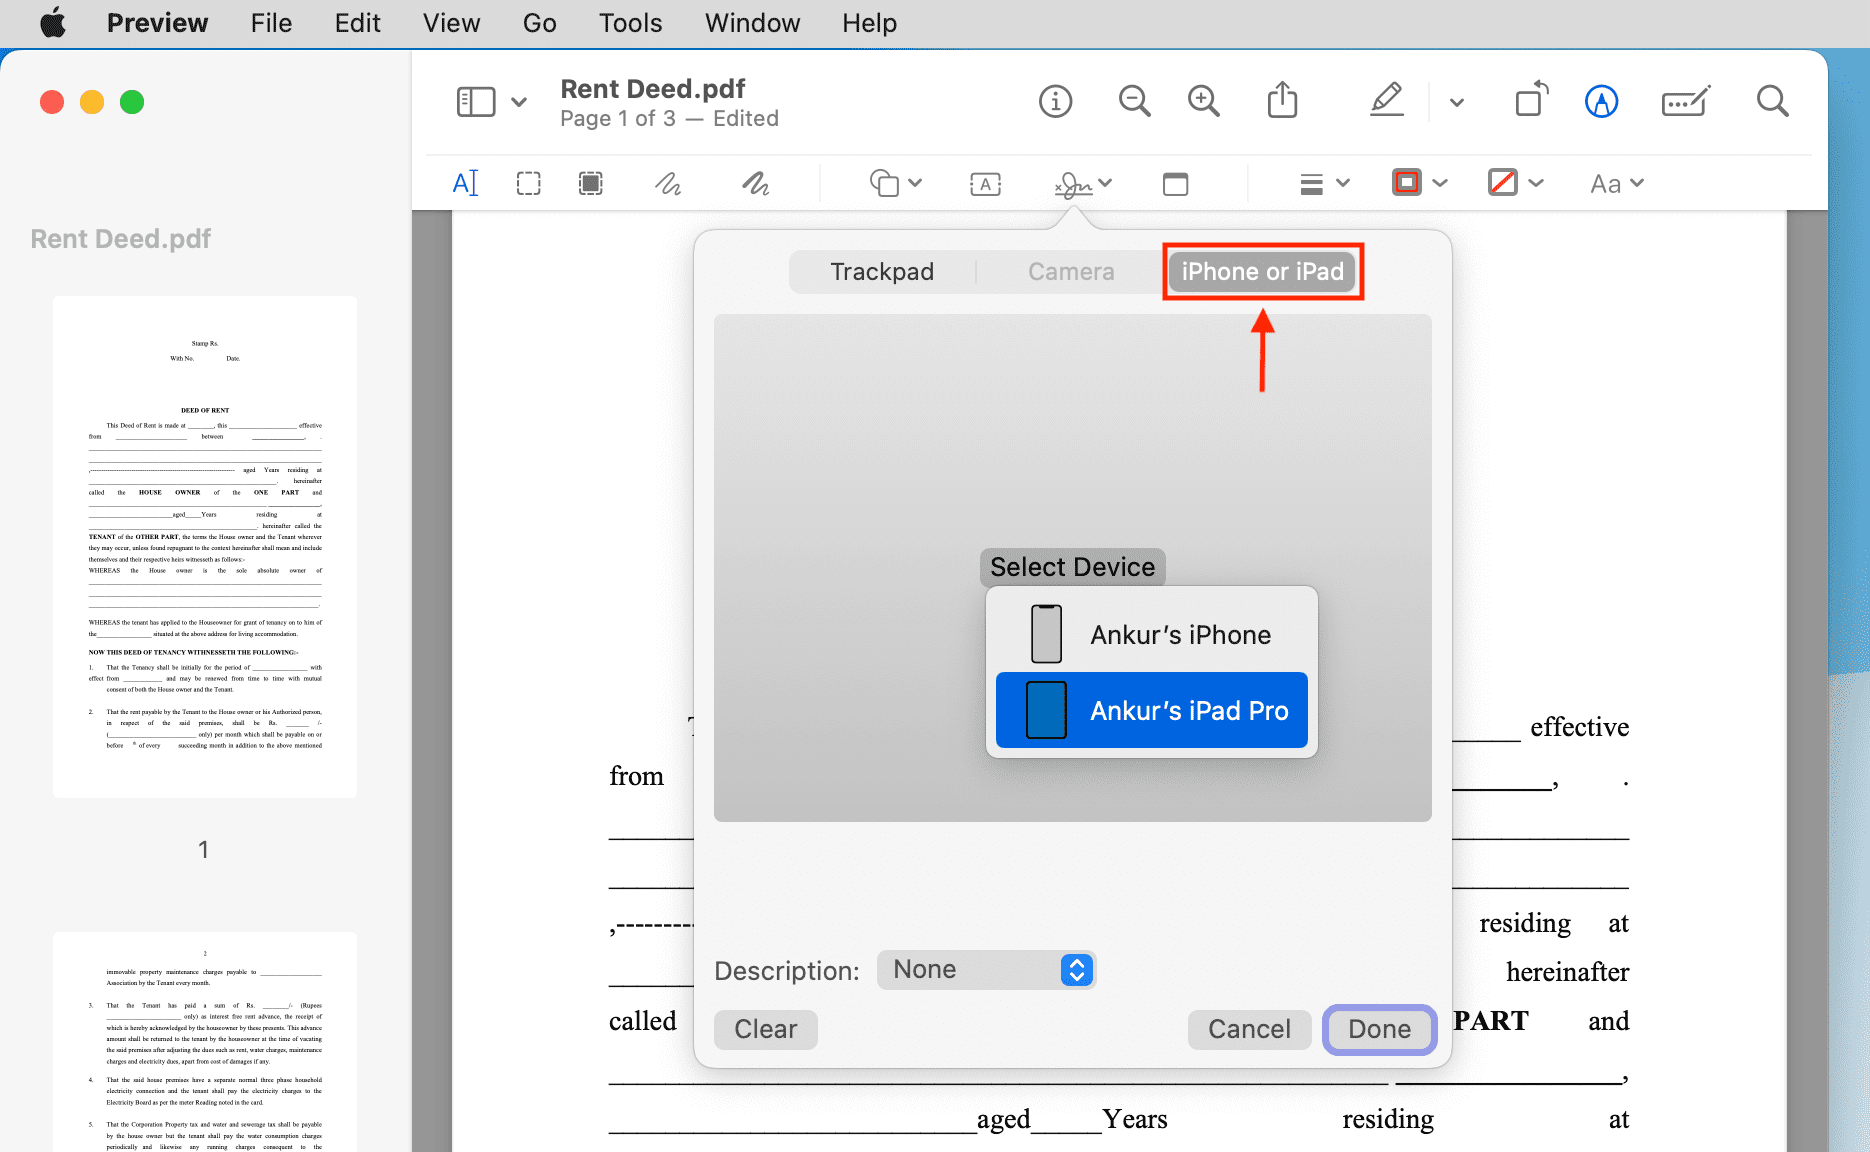The width and height of the screenshot is (1870, 1152).
Task: Open the Window menu
Action: tap(752, 23)
